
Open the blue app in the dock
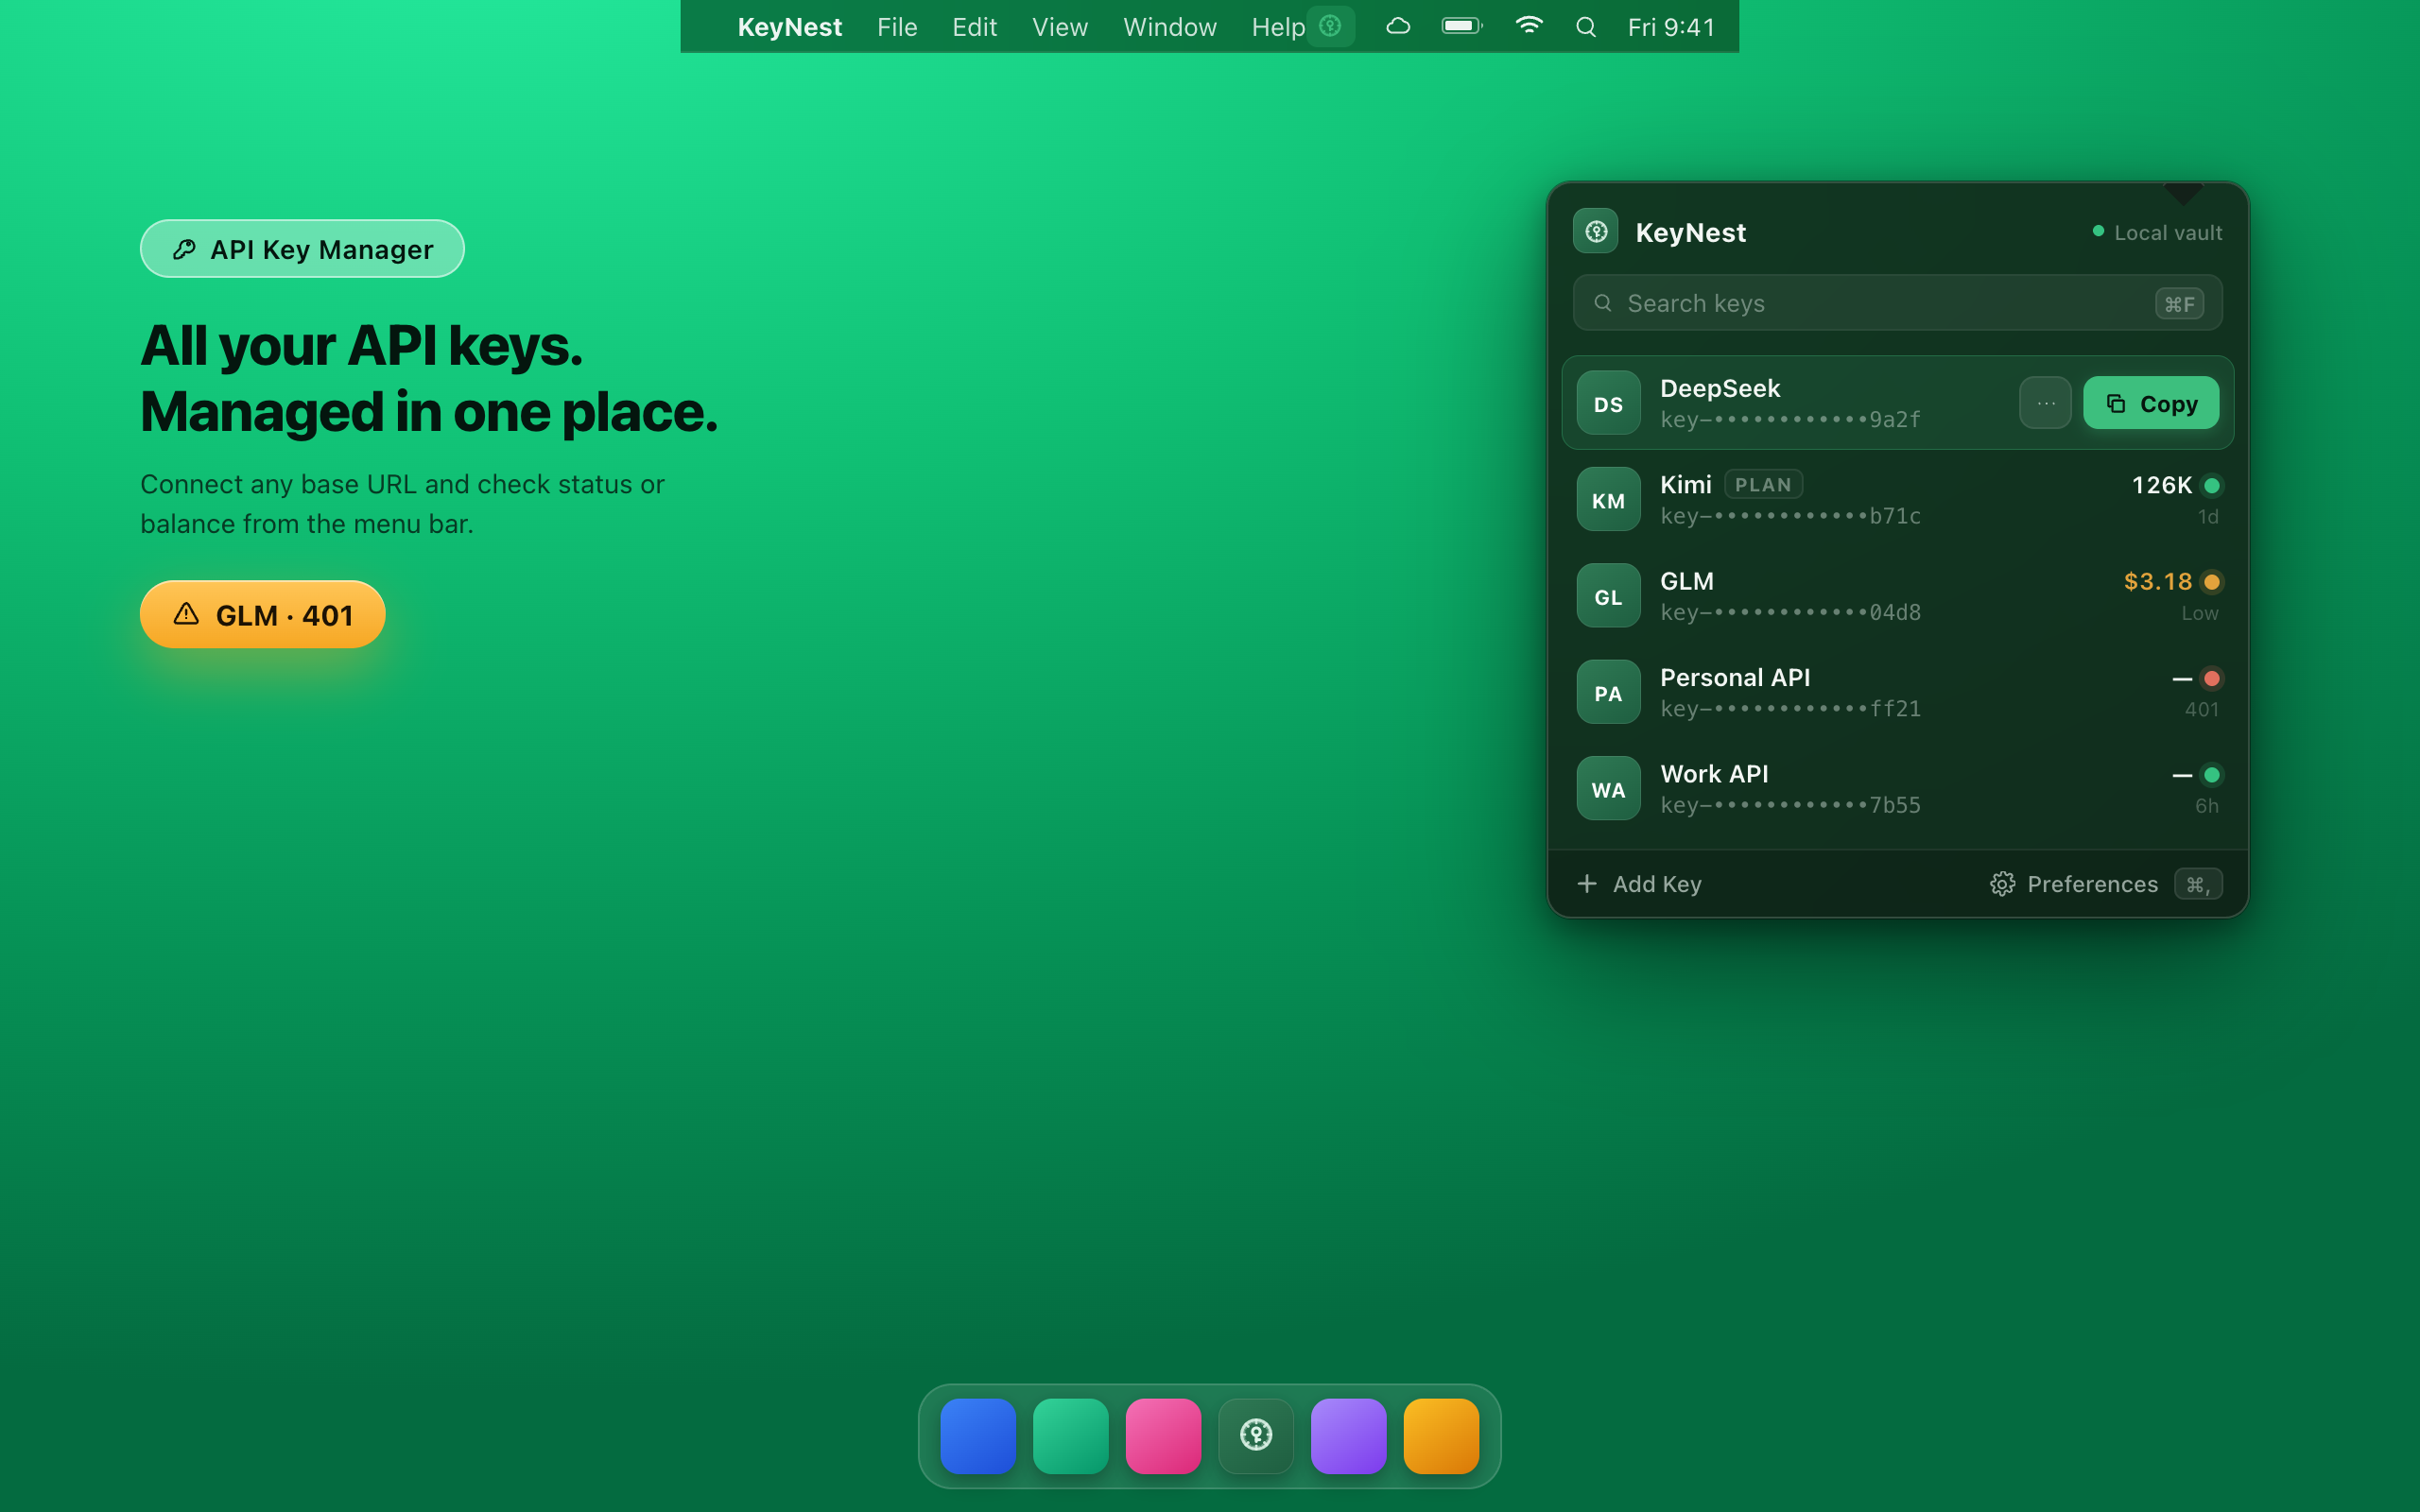coord(978,1436)
